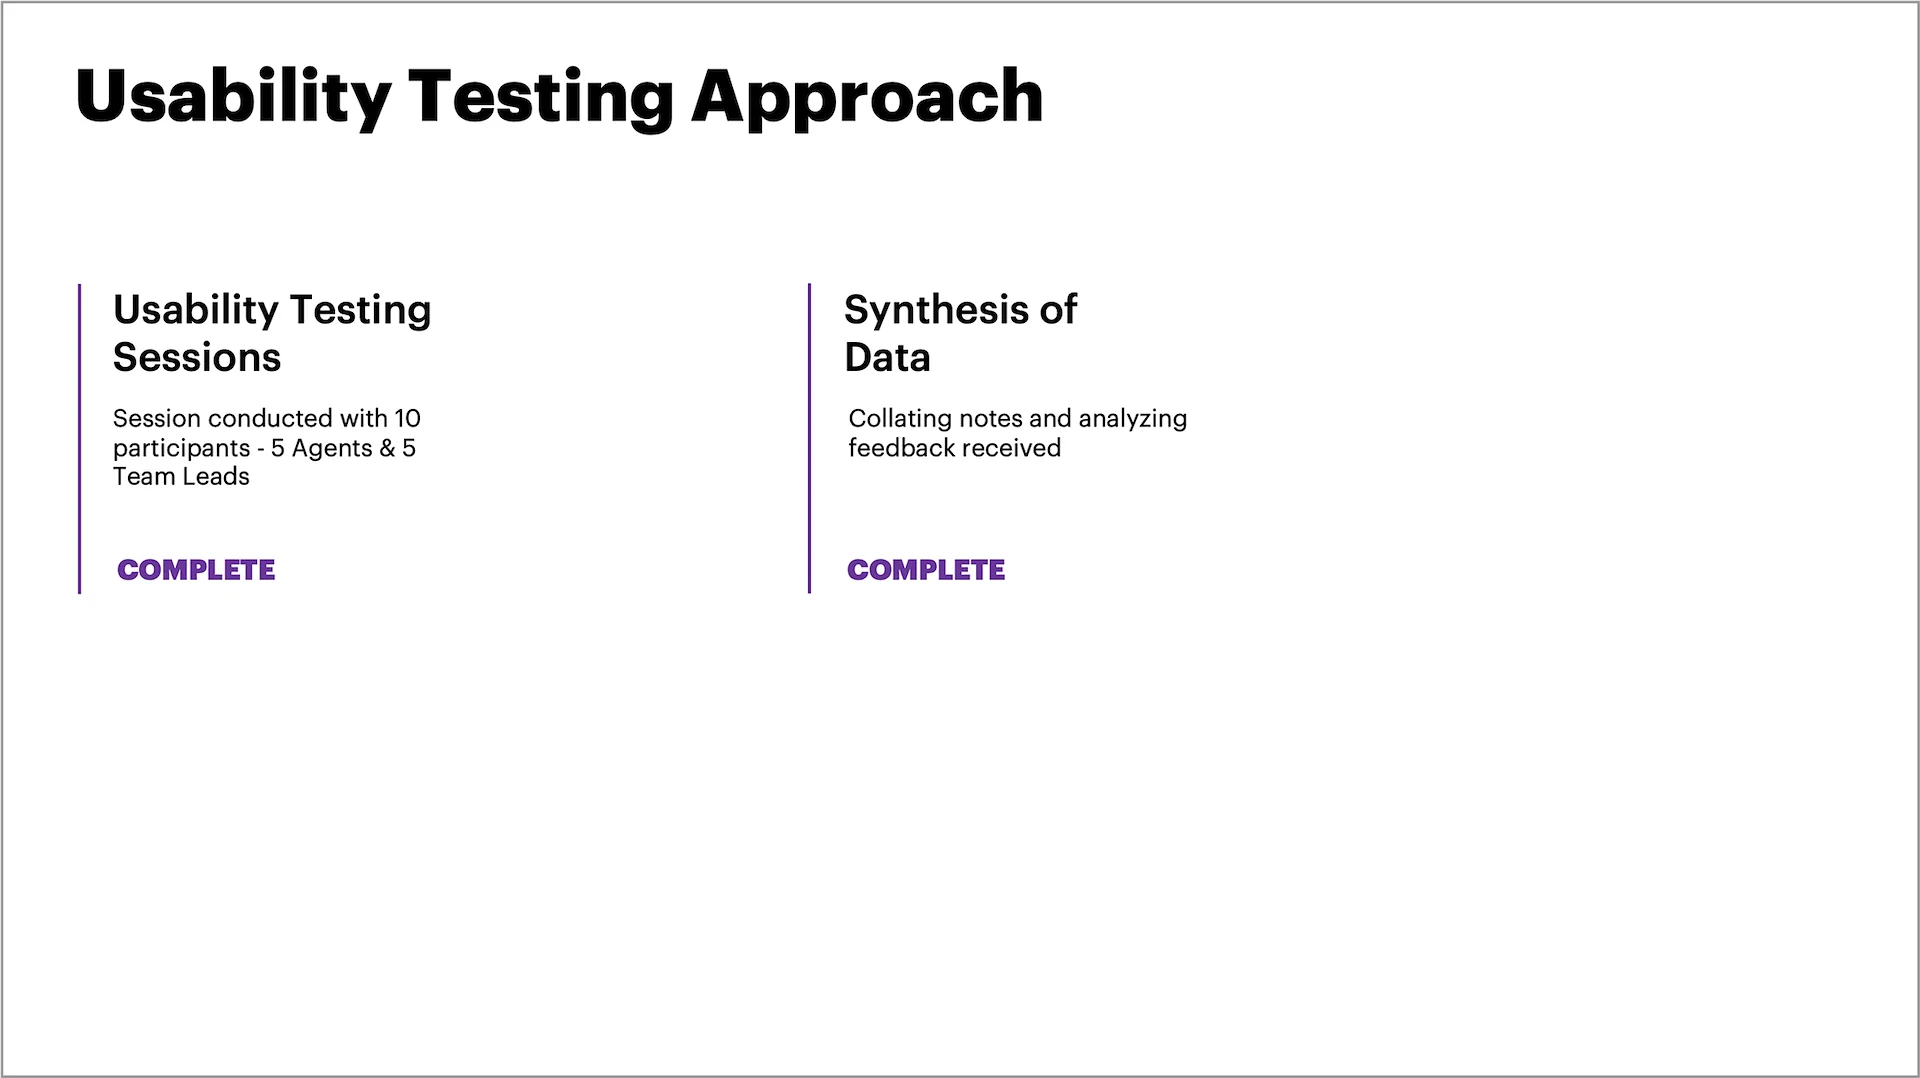Click the word Data in right heading

(x=887, y=357)
